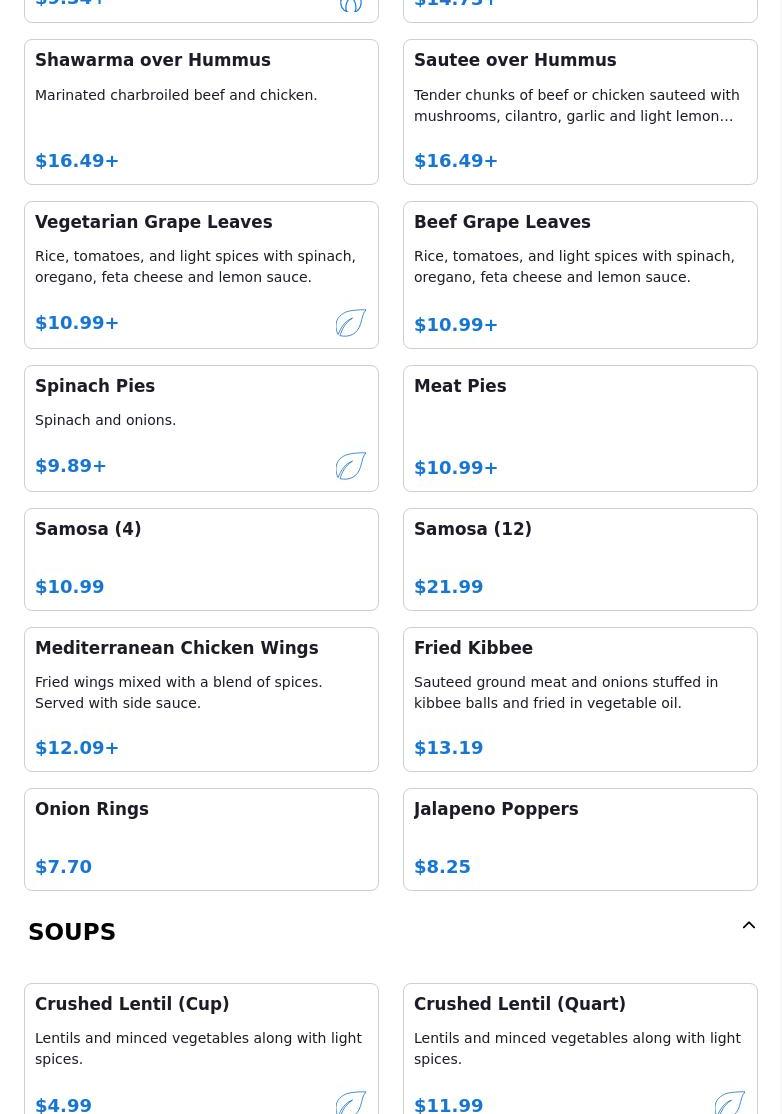Choose the Fried Kibbee item
Screen dimensions: 782x1114
point(580,699)
